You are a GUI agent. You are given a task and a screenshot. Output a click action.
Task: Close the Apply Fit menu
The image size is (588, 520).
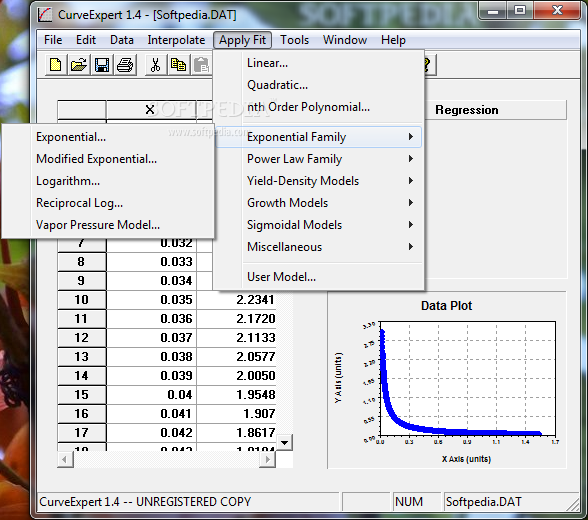(243, 40)
